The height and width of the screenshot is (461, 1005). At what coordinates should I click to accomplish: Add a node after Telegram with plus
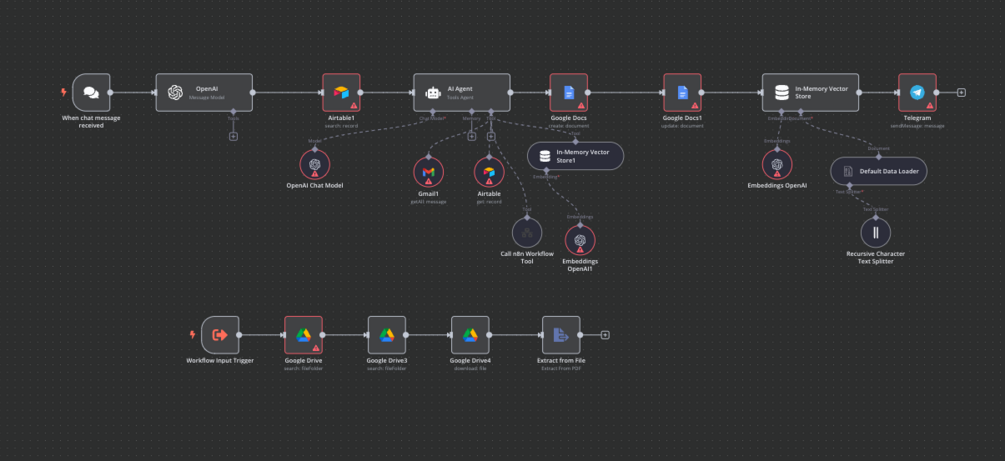coord(961,92)
